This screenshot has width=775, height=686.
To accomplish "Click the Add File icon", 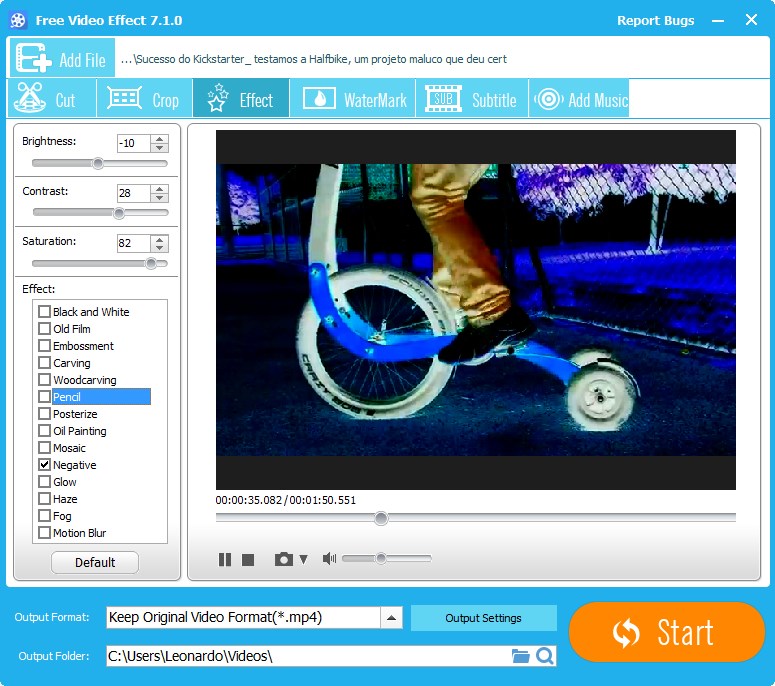I will (33, 58).
